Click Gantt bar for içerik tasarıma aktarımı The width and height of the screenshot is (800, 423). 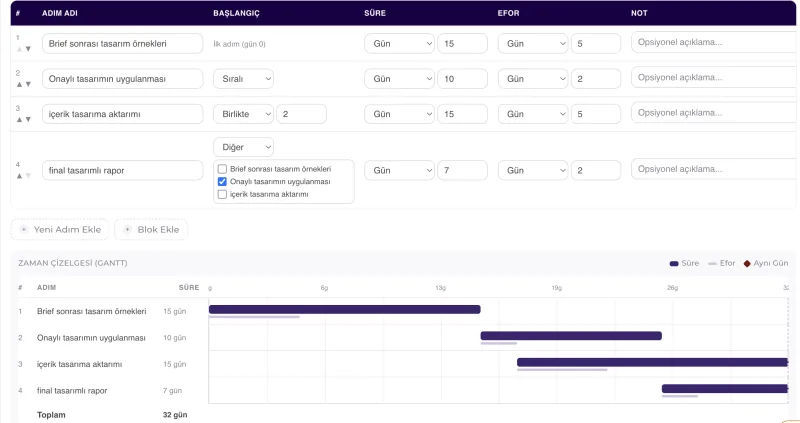653,362
